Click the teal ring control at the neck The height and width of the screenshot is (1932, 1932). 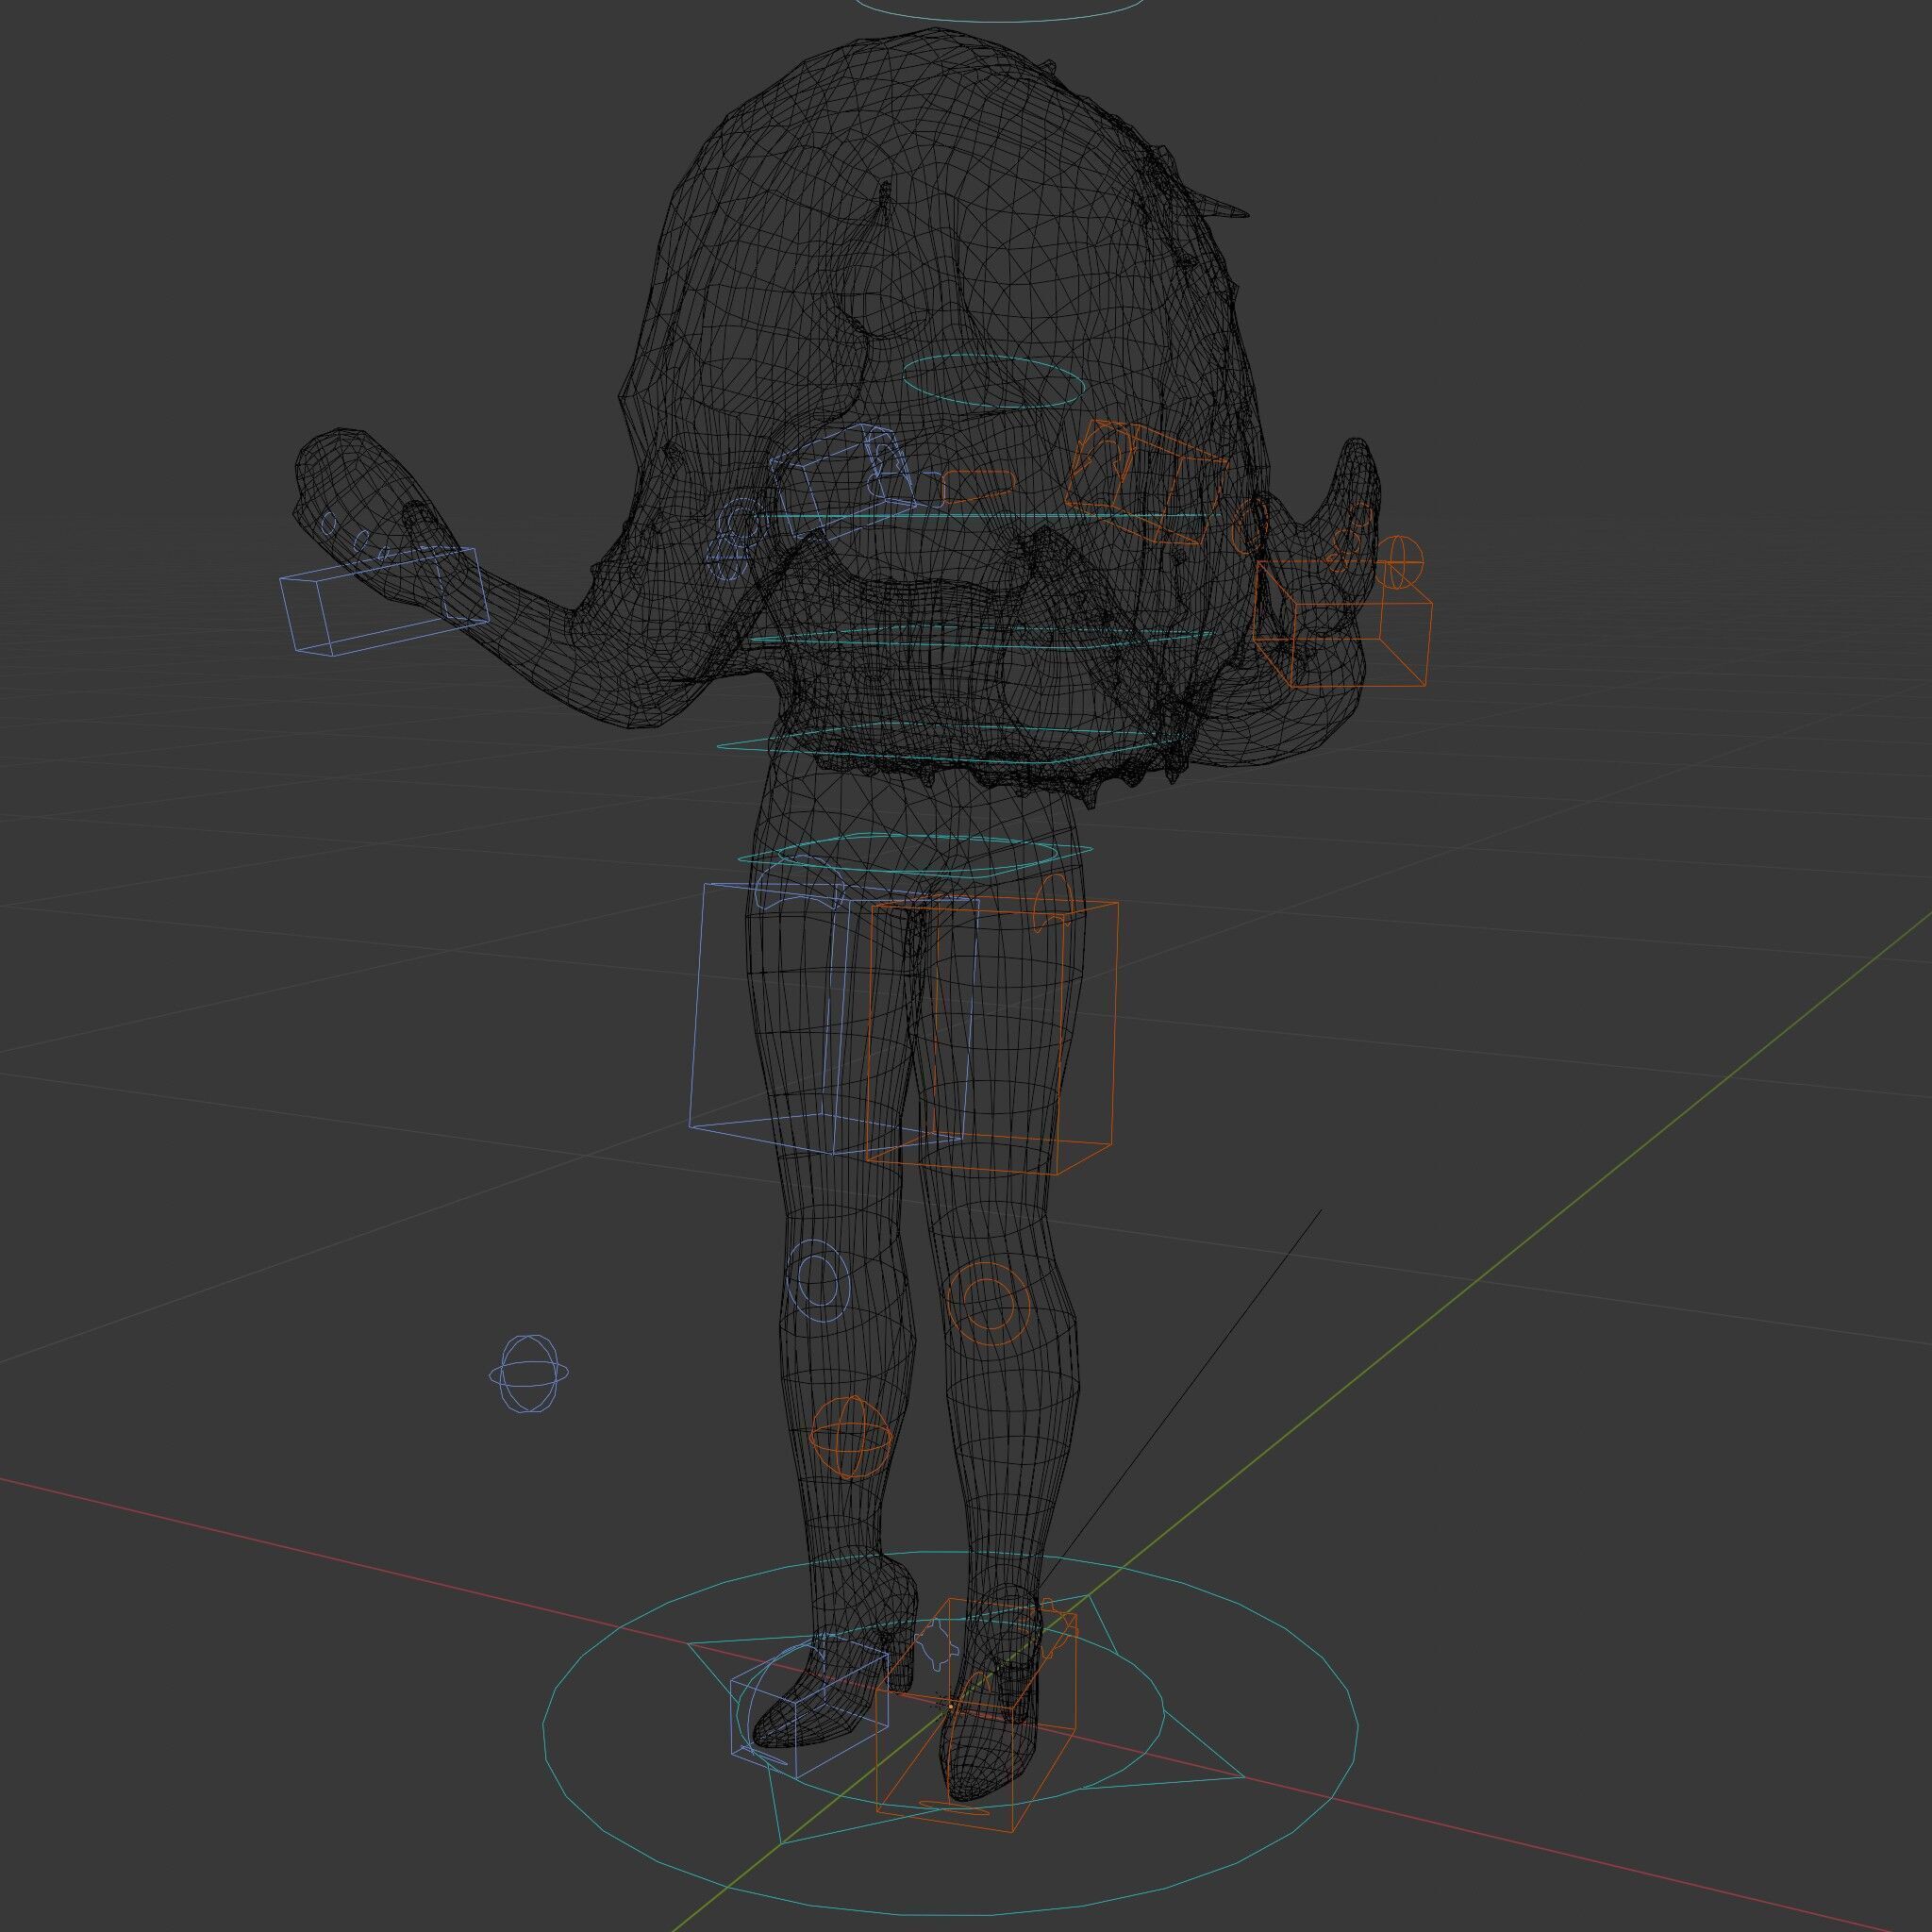[993, 381]
